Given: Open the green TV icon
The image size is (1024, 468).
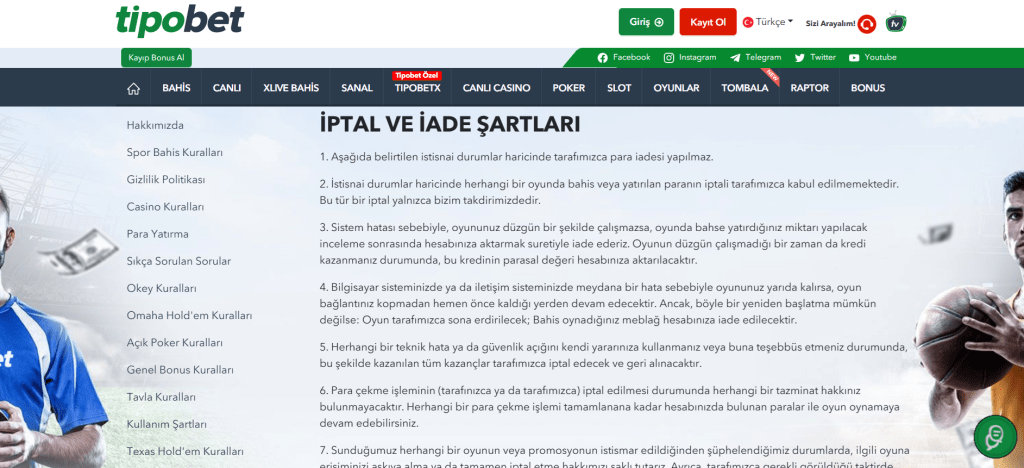Looking at the screenshot, I should [x=896, y=22].
